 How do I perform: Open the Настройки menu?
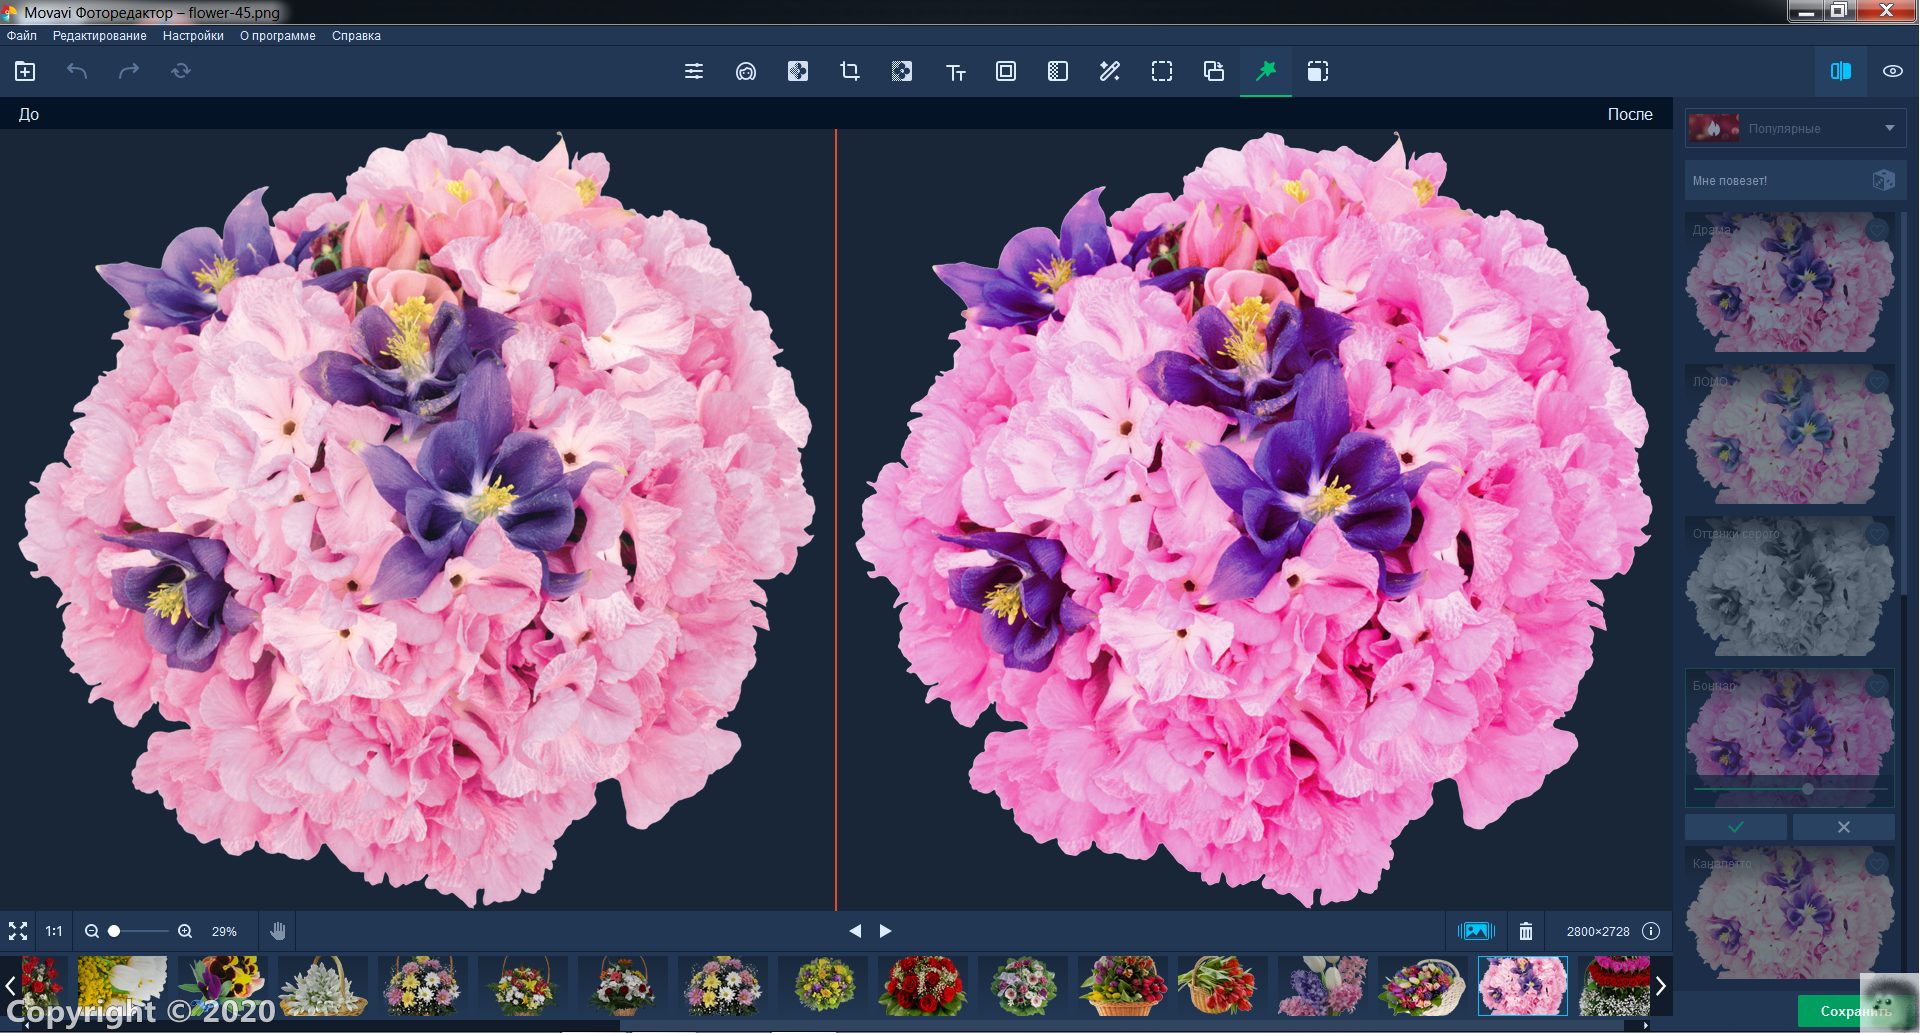pos(193,36)
